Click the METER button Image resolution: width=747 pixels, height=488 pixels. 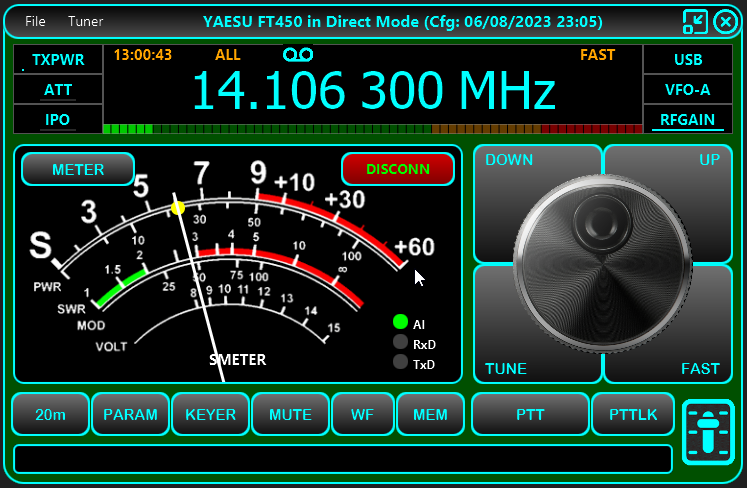78,169
